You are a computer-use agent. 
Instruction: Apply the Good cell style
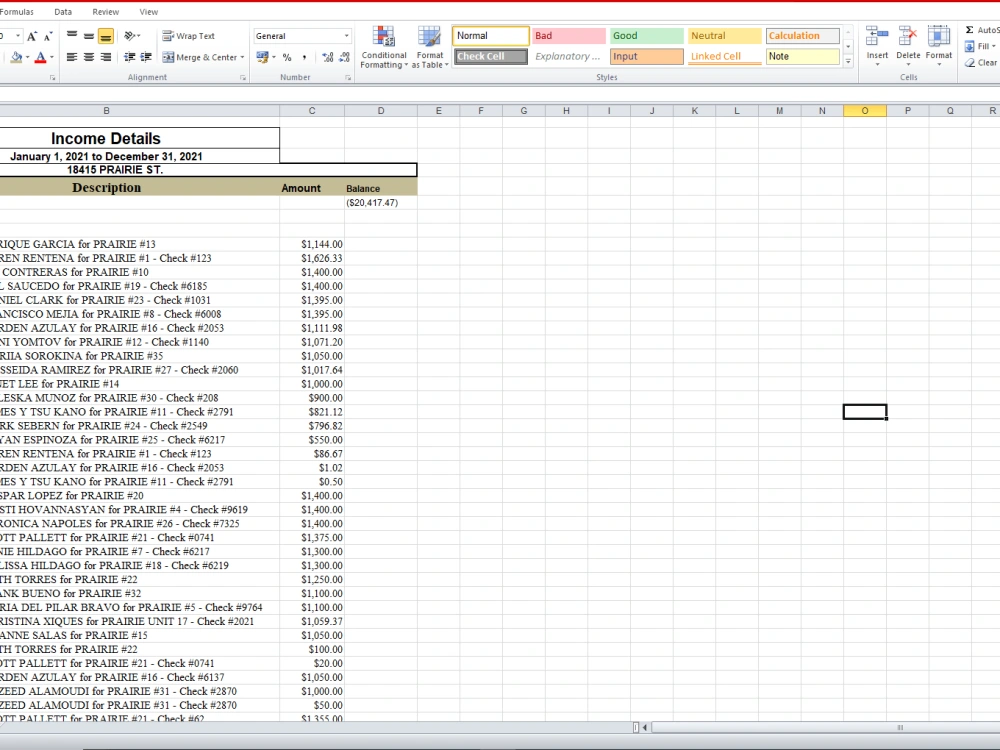[645, 34]
